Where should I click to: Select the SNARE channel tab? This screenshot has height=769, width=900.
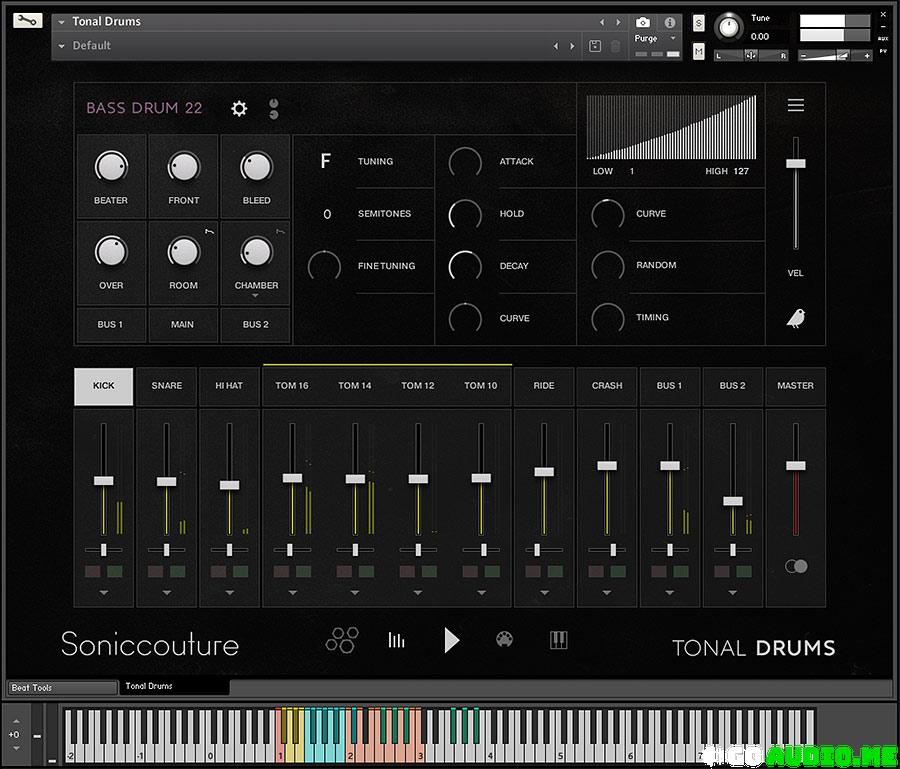(167, 386)
